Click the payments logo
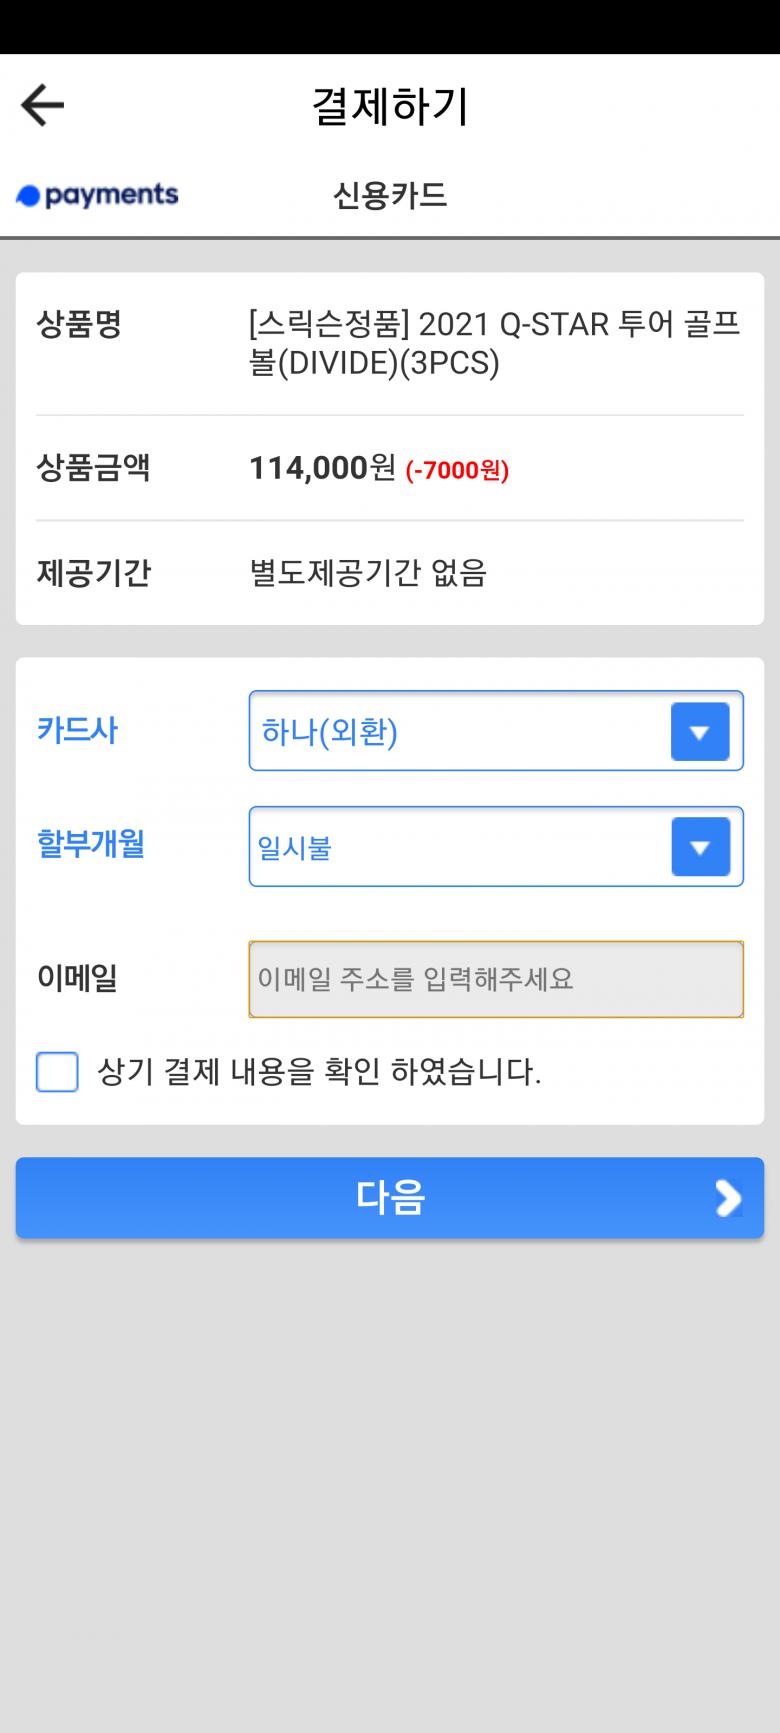 (97, 195)
